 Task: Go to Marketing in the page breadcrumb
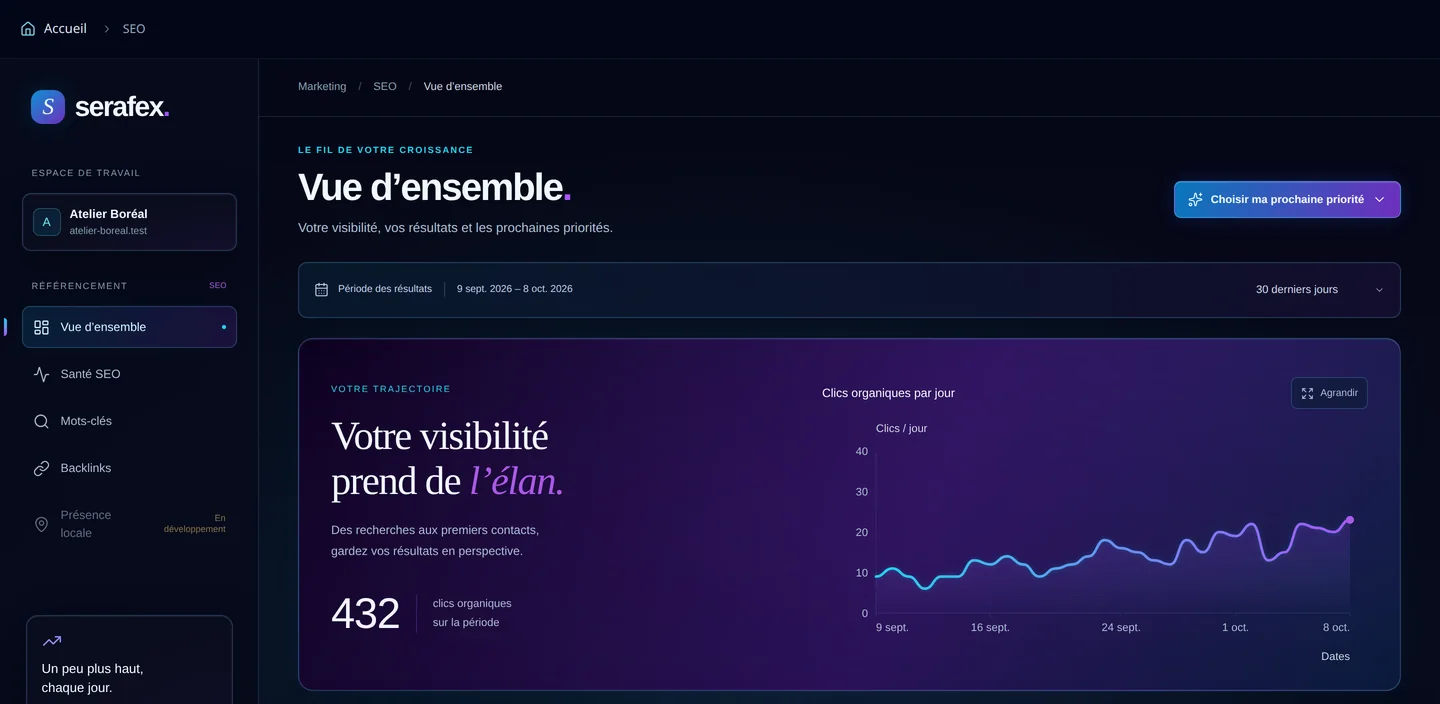tap(322, 87)
